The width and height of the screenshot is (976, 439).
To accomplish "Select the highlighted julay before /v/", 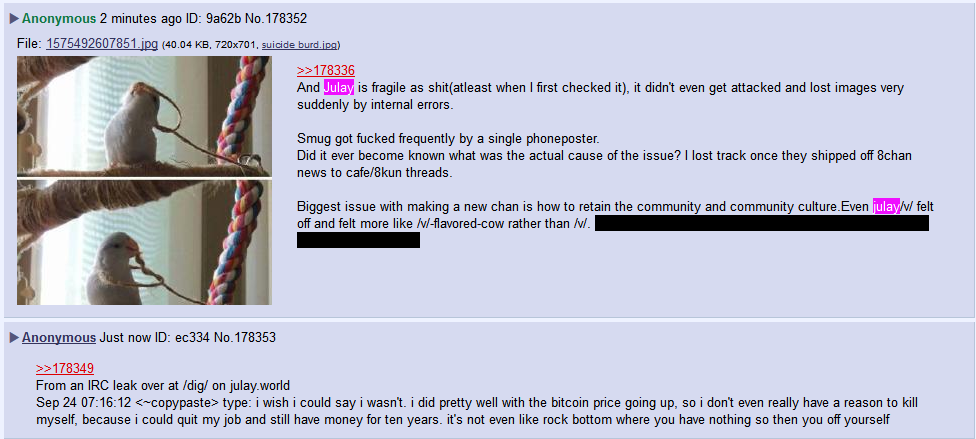I will click(886, 206).
